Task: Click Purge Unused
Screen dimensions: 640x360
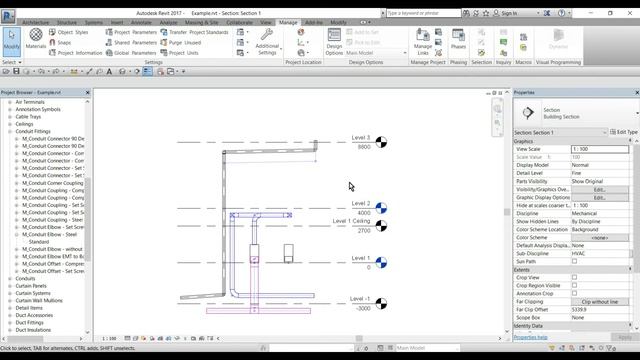Action: 180,42
